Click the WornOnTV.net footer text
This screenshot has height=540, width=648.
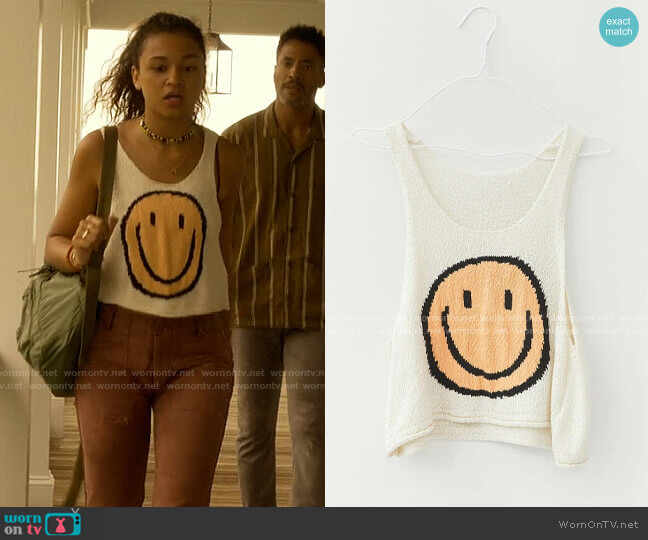tap(598, 524)
